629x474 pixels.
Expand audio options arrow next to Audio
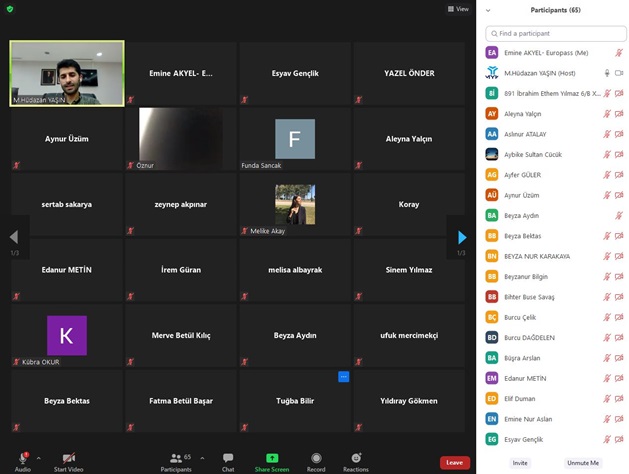(x=39, y=458)
